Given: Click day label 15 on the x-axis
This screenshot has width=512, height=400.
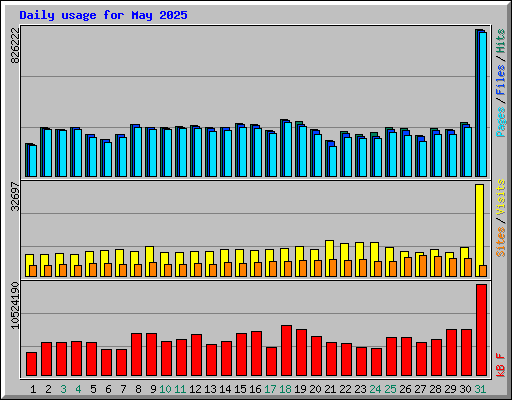Looking at the screenshot, I should [x=240, y=389].
